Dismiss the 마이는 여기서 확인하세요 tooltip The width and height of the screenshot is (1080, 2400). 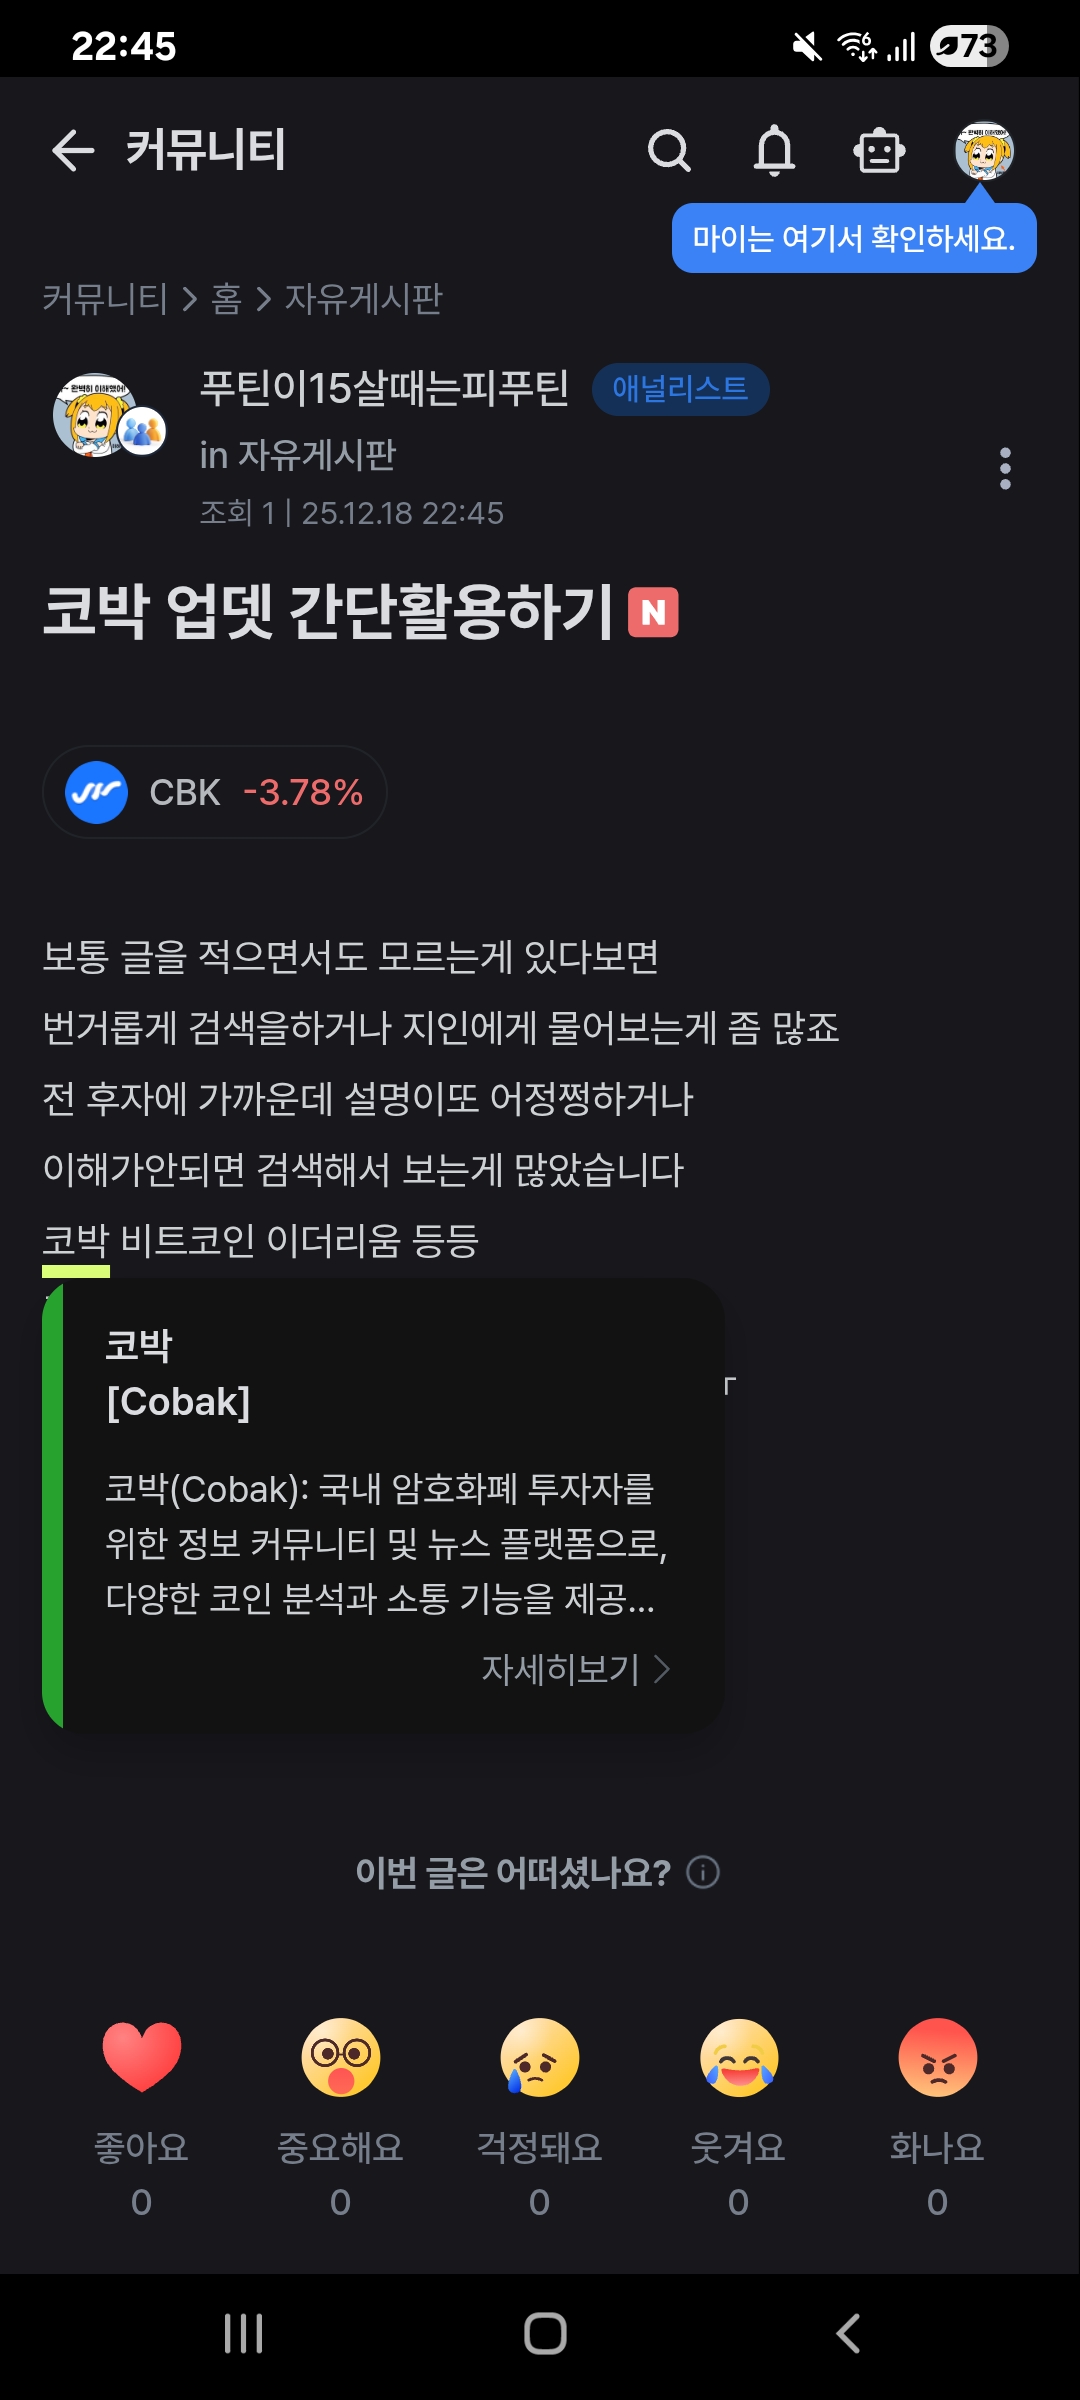853,238
